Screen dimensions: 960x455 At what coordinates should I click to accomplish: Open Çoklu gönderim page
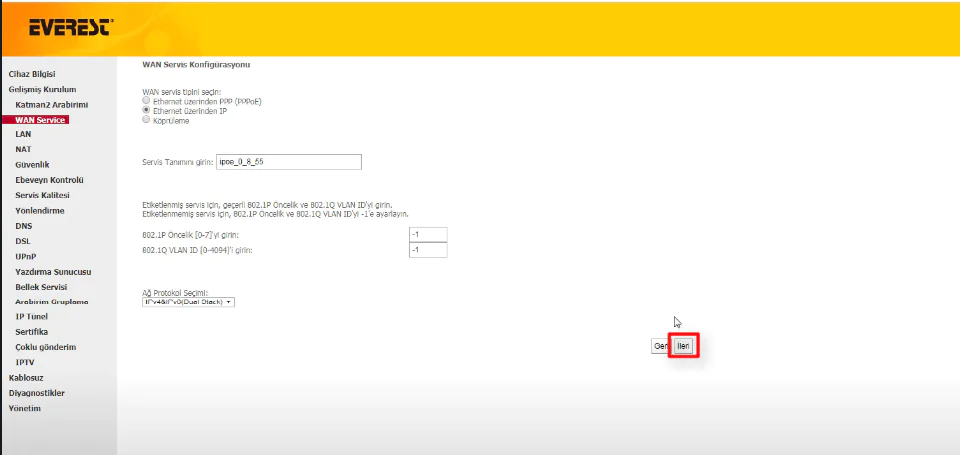[x=46, y=347]
